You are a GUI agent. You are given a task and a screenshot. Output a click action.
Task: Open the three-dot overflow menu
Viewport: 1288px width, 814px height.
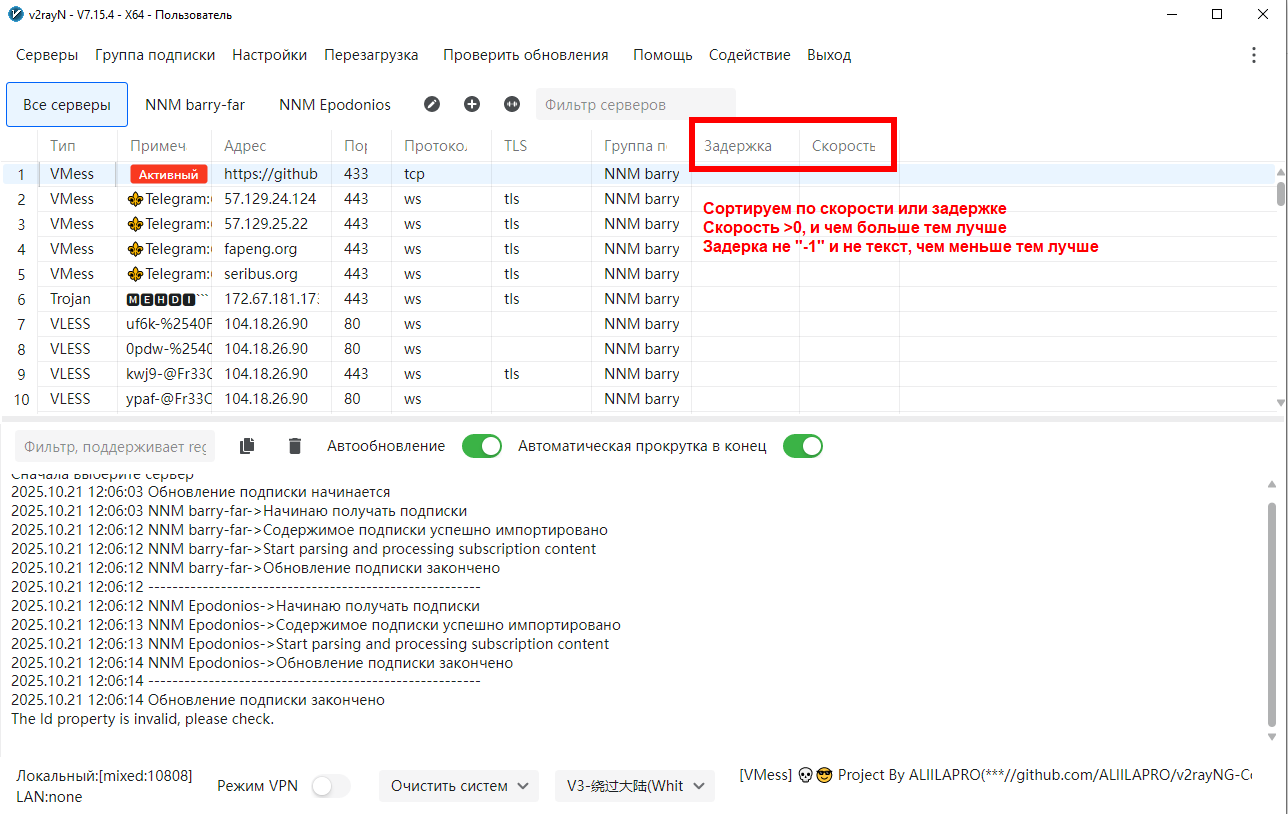1254,55
